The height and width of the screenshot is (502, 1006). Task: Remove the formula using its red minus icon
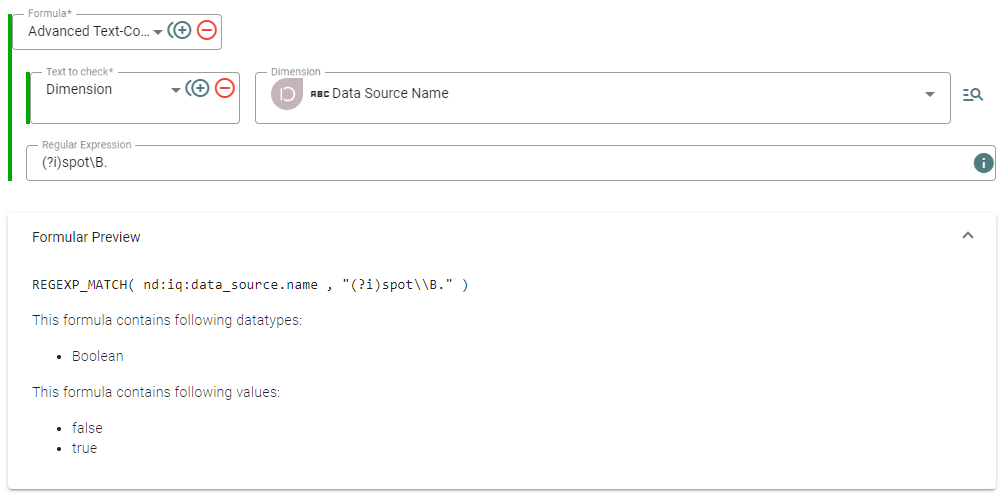[207, 31]
